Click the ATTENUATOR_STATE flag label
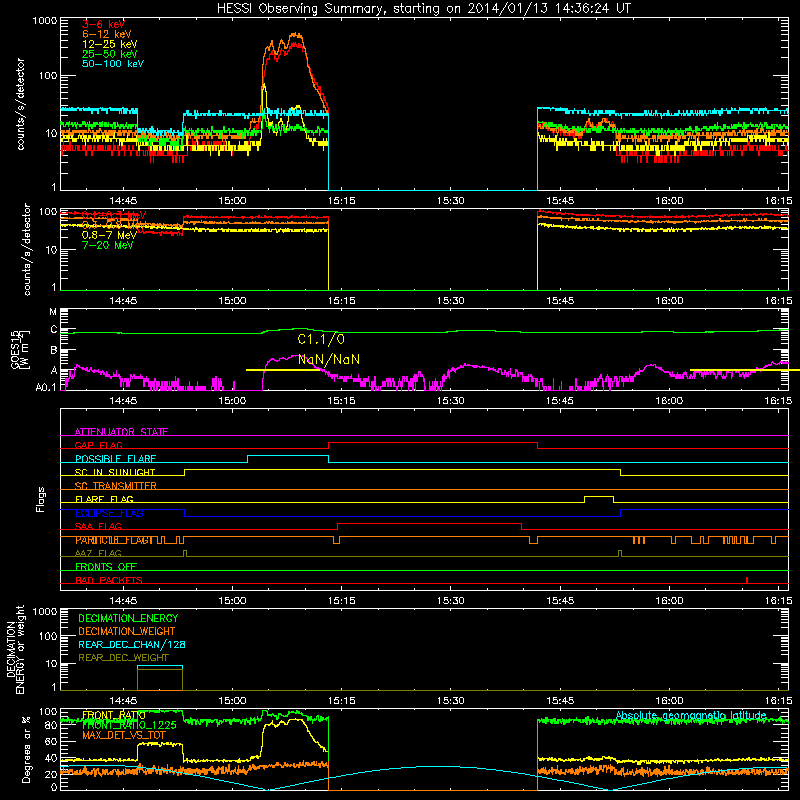This screenshot has width=800, height=800. 121,432
